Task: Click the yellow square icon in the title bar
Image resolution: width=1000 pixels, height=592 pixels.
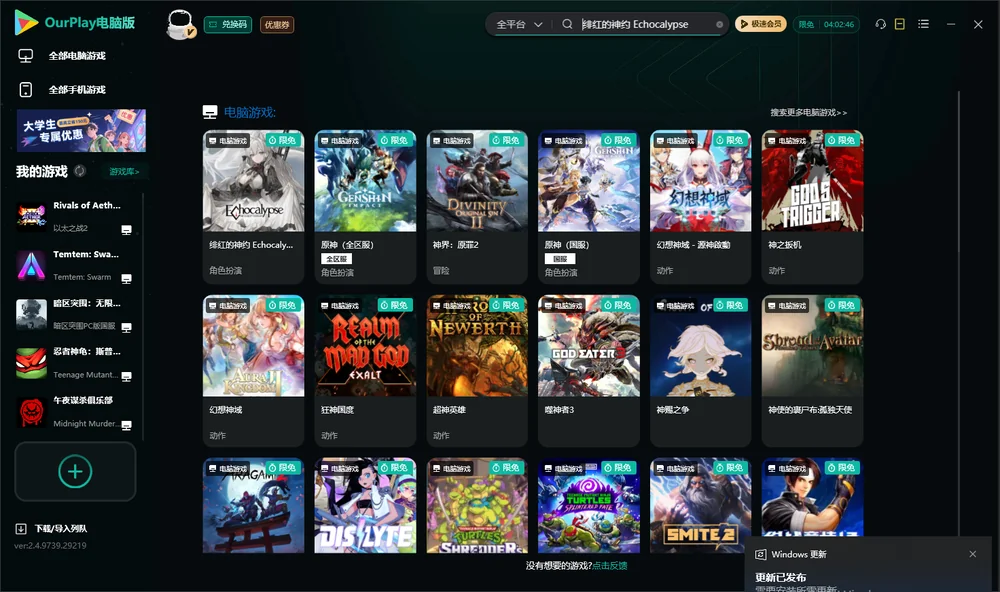Action: (x=900, y=24)
